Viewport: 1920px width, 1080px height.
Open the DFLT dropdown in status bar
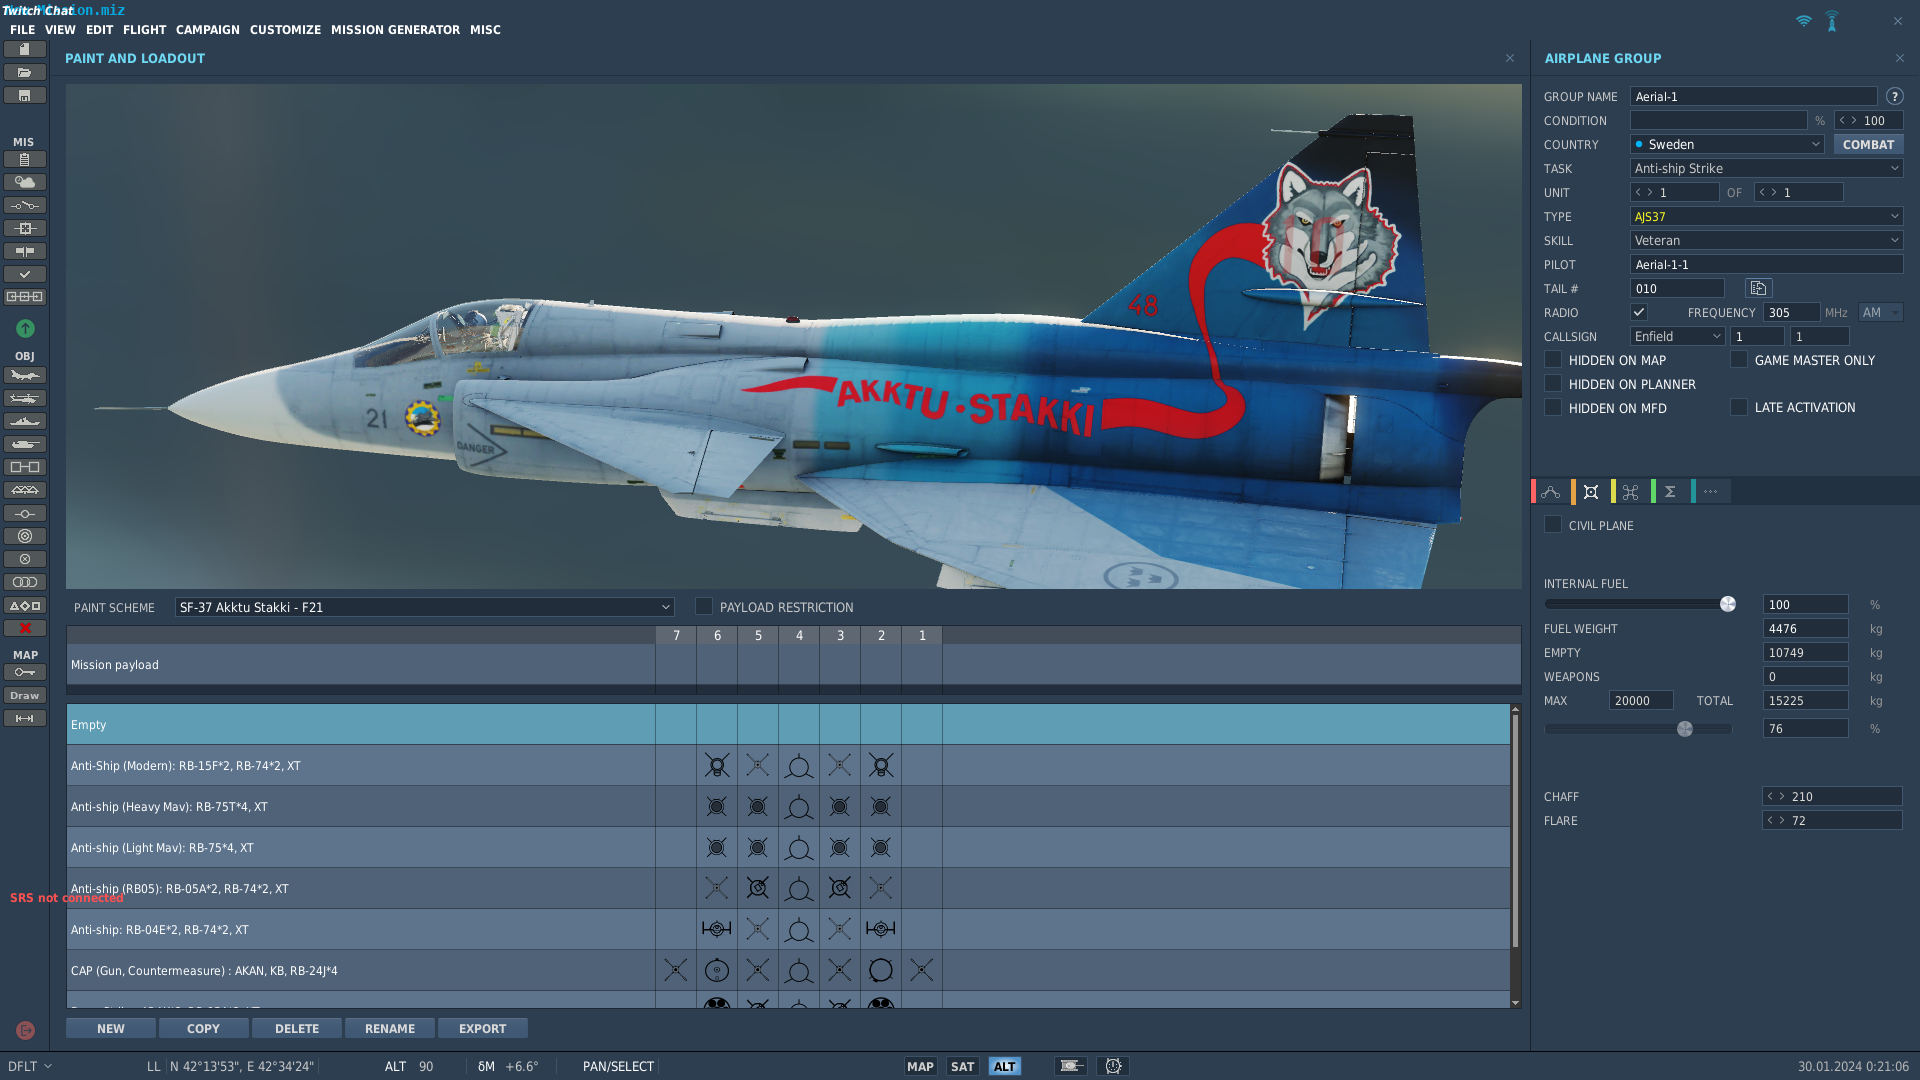(30, 1066)
